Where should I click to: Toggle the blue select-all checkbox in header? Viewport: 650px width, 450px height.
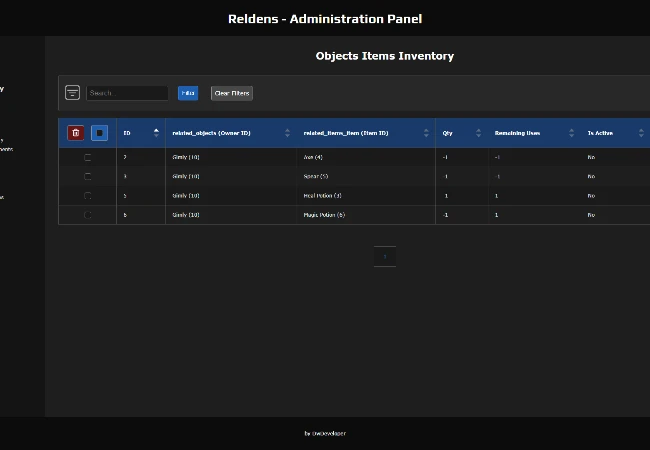pyautogui.click(x=99, y=133)
